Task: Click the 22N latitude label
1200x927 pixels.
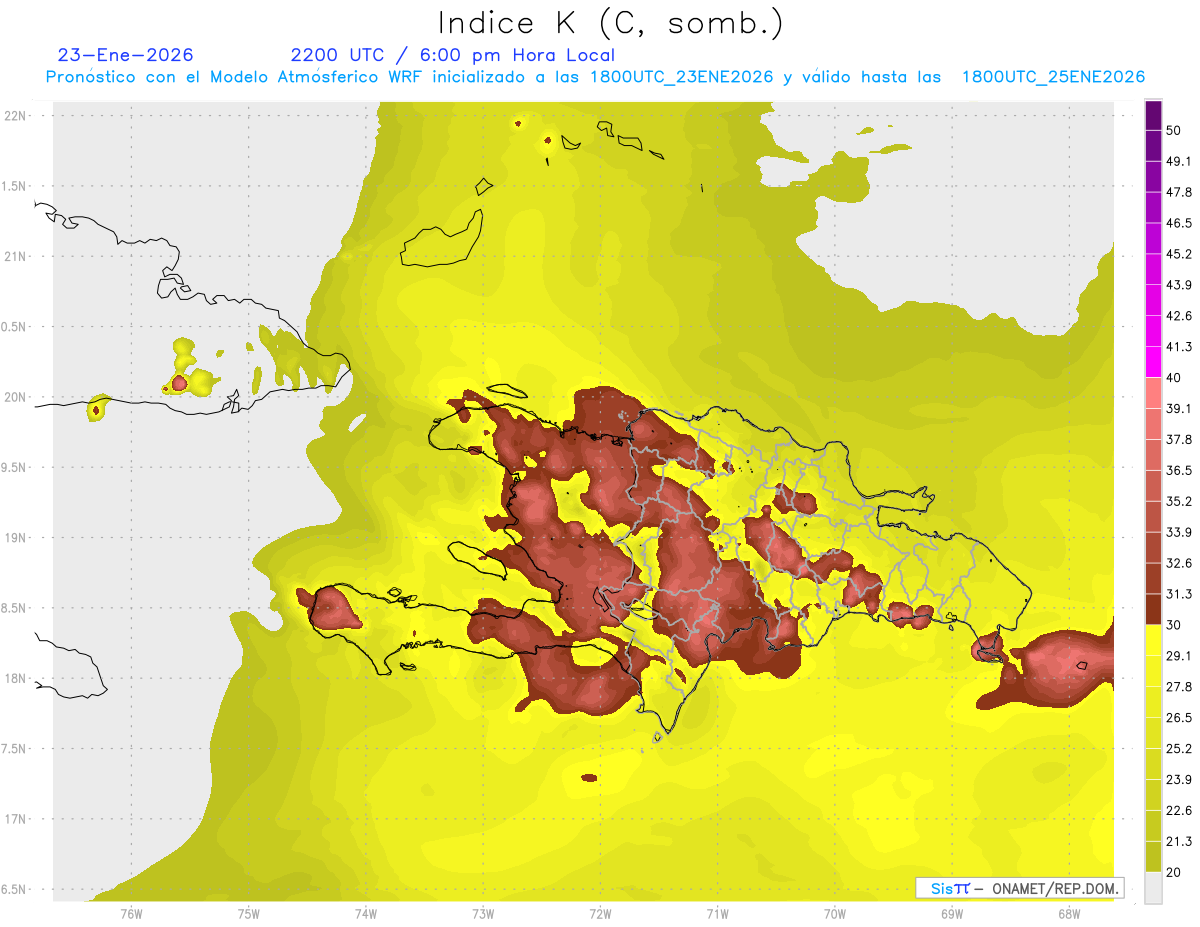Action: [15, 115]
